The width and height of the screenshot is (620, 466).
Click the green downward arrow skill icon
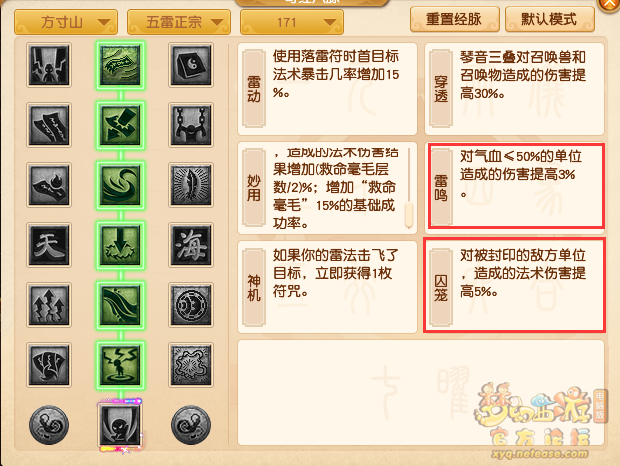click(x=120, y=245)
